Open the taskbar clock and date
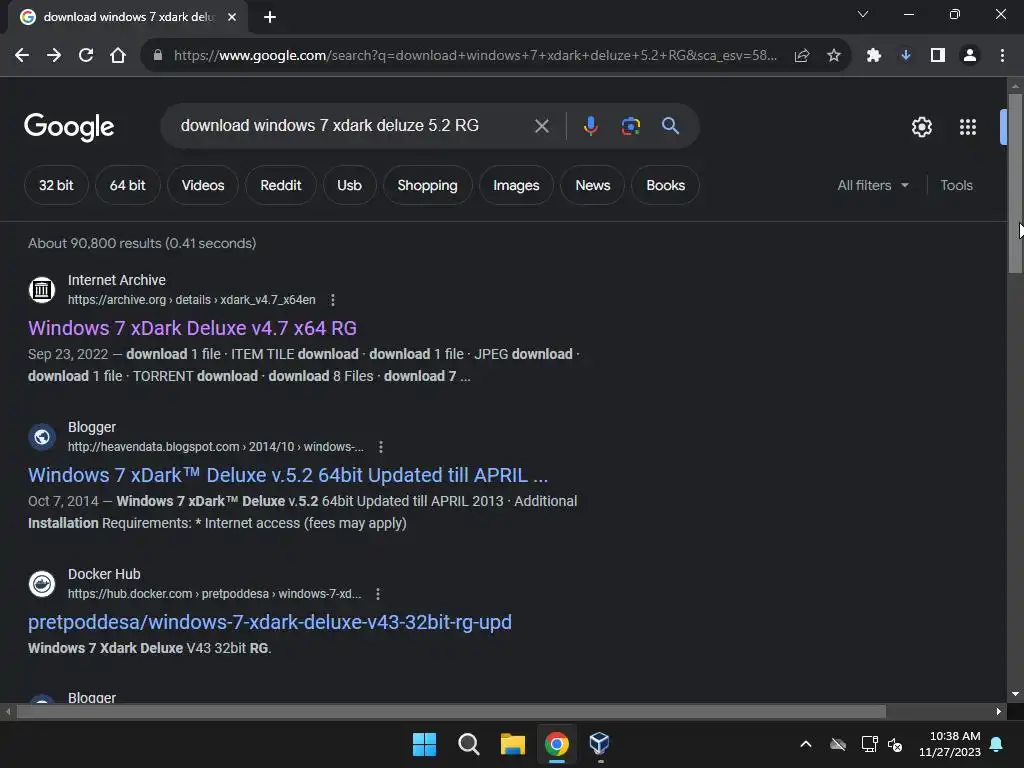Image resolution: width=1024 pixels, height=768 pixels. pyautogui.click(x=950, y=744)
